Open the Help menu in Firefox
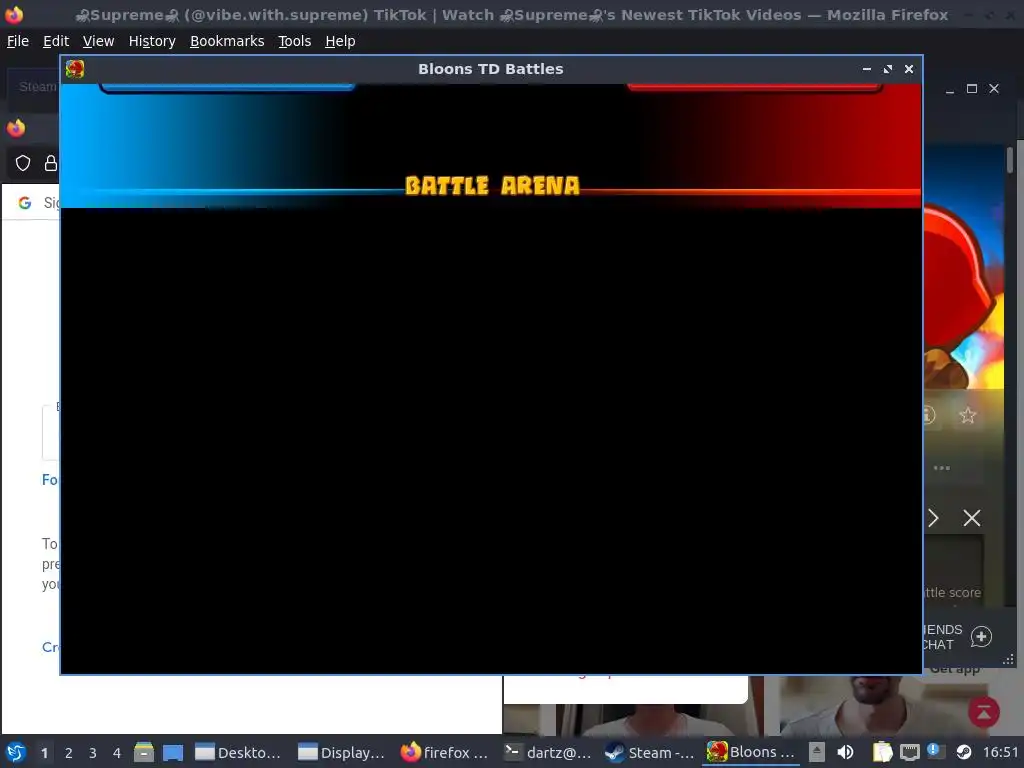This screenshot has width=1024, height=768. tap(340, 41)
